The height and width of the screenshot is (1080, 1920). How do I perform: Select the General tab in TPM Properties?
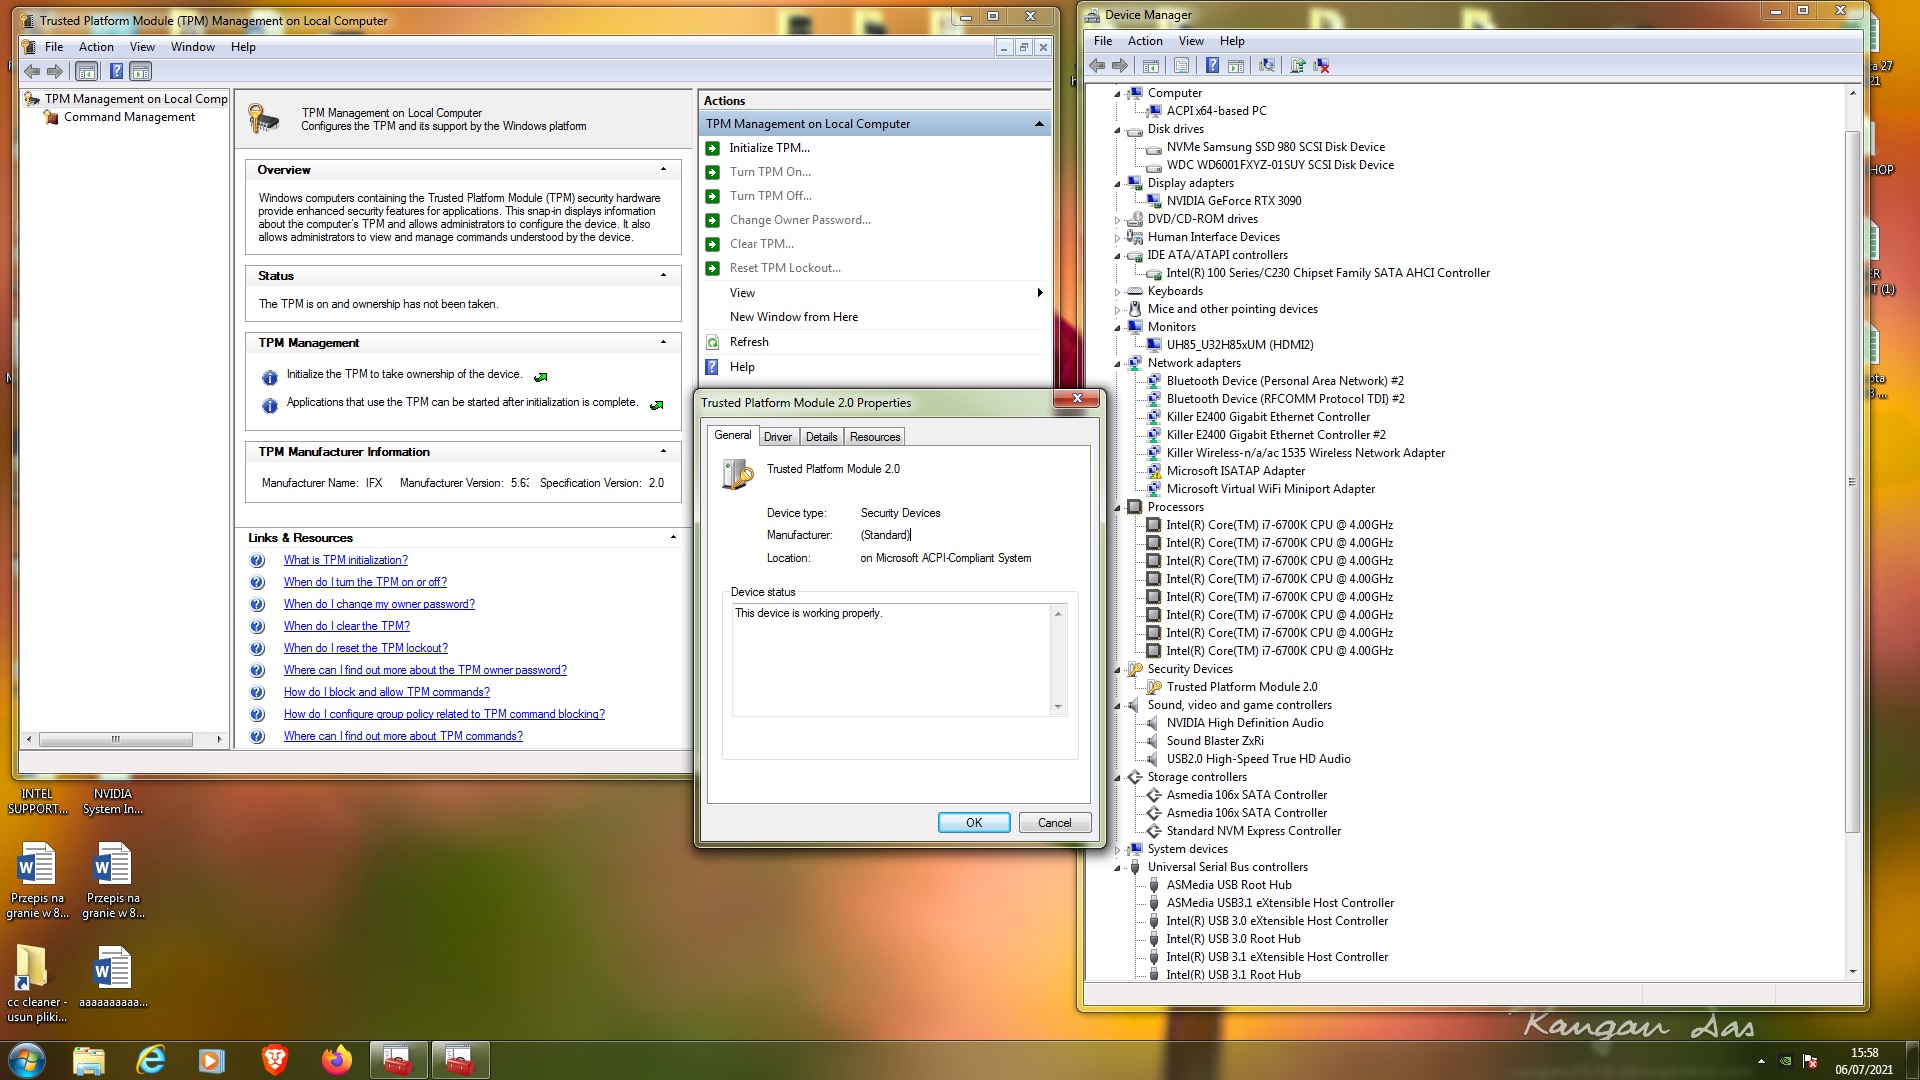click(733, 435)
